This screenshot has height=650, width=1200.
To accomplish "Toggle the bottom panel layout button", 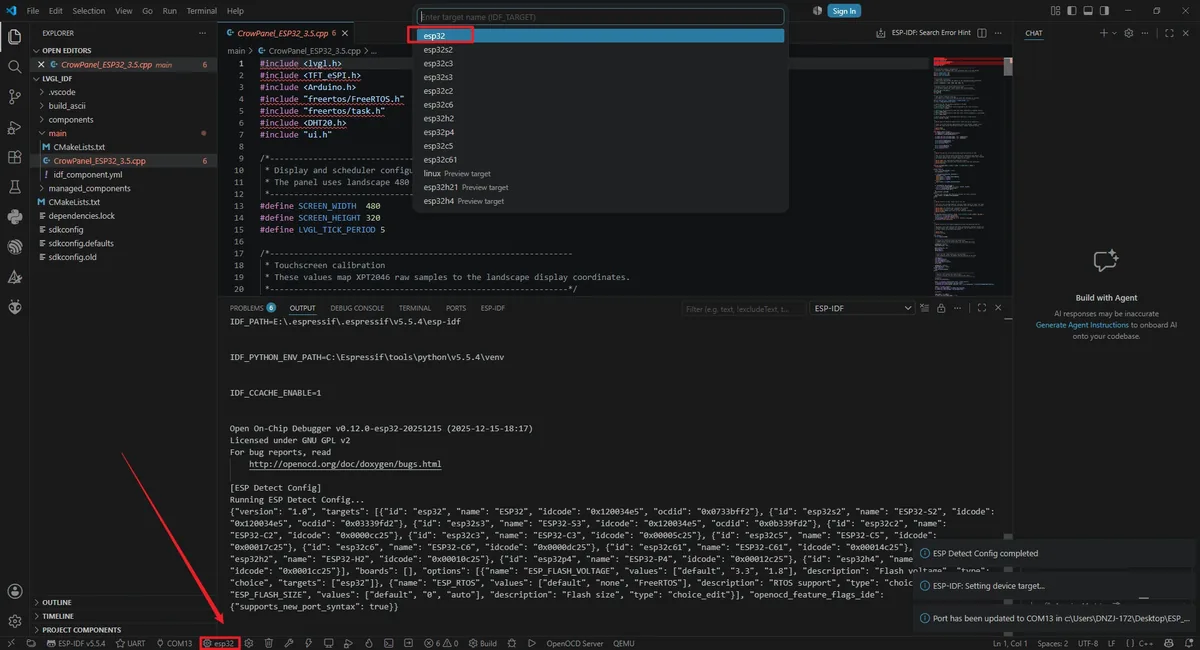I will [x=1088, y=11].
